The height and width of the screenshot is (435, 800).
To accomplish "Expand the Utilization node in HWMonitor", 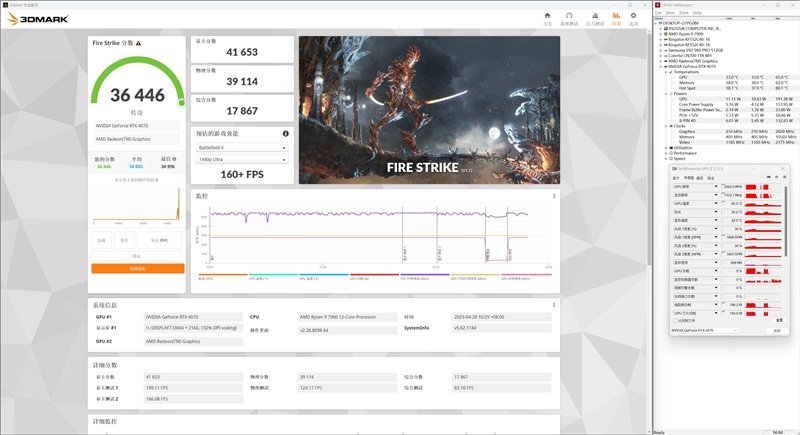I will [x=666, y=148].
